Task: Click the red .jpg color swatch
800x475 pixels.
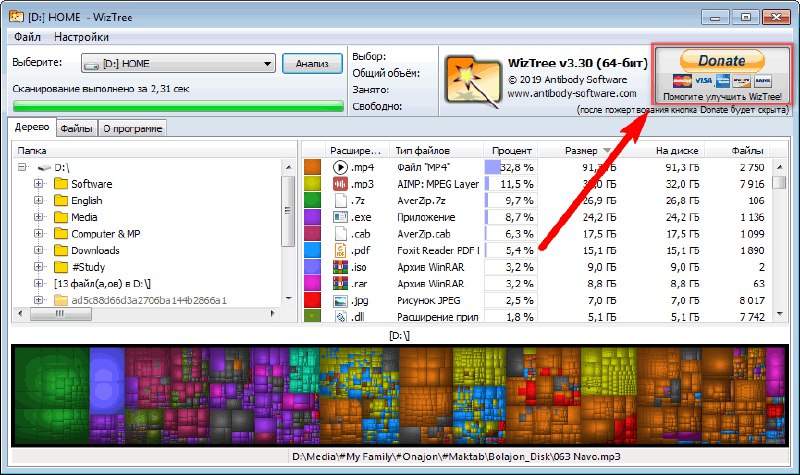Action: (x=312, y=301)
